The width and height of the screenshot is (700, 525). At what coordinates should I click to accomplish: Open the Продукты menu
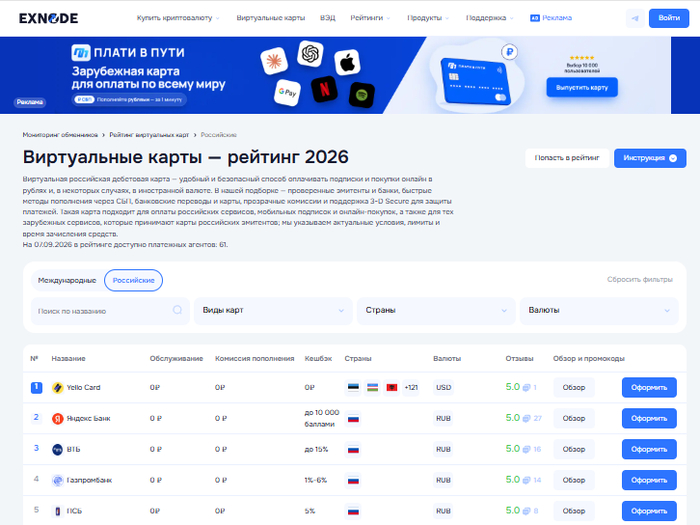pyautogui.click(x=428, y=18)
